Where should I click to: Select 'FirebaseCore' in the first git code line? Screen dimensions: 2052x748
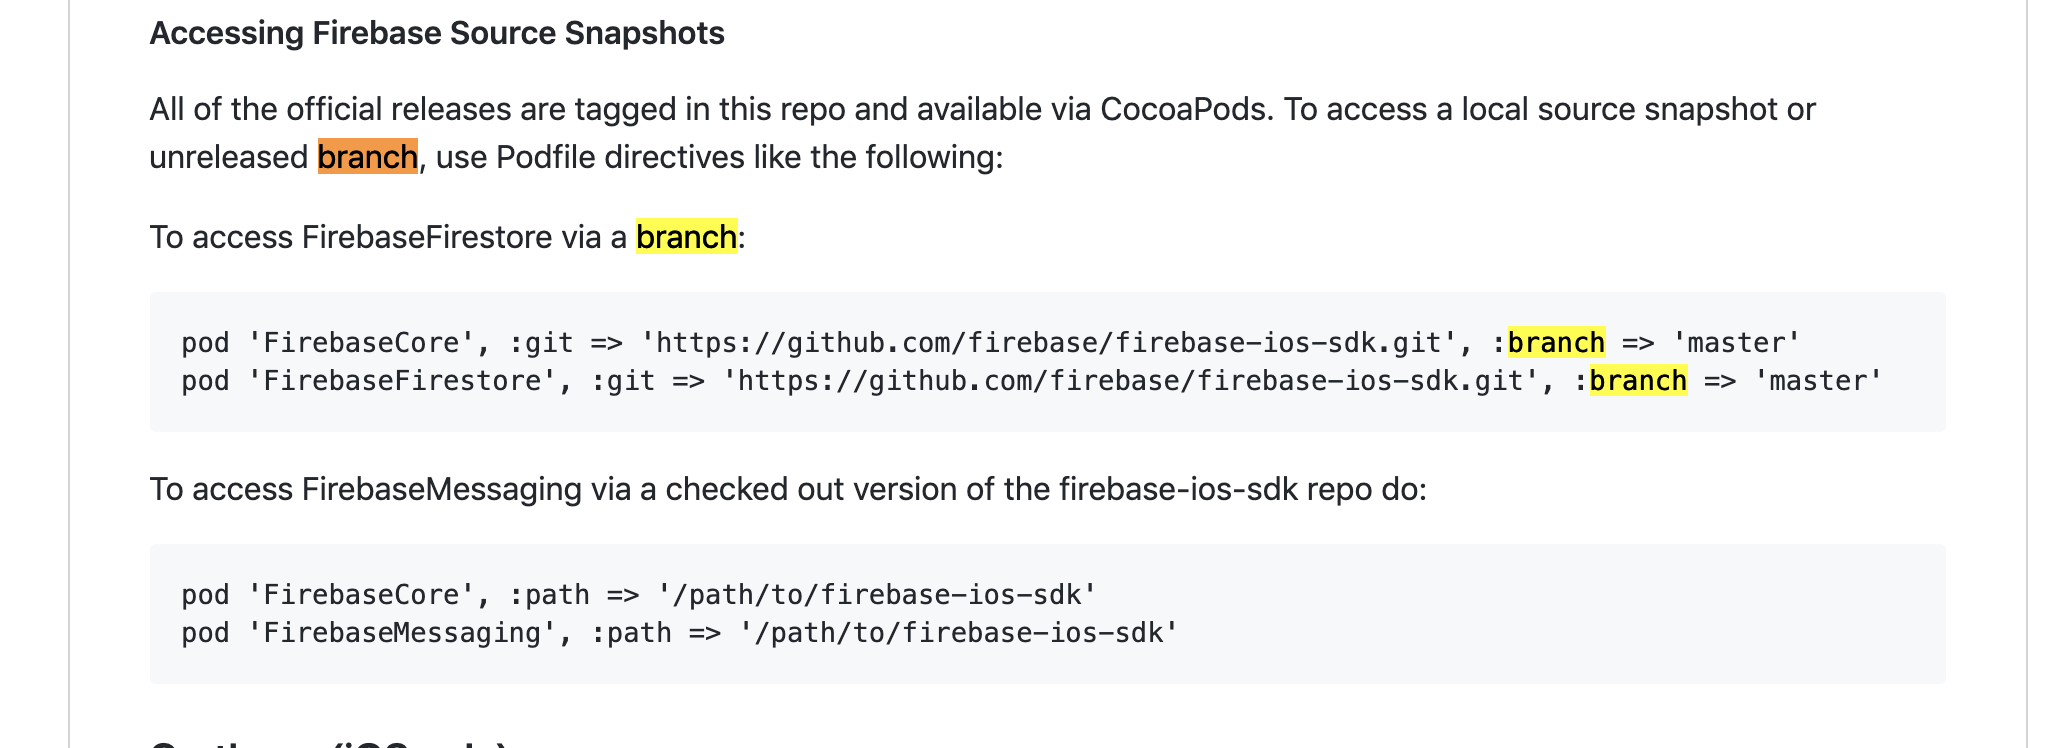360,343
